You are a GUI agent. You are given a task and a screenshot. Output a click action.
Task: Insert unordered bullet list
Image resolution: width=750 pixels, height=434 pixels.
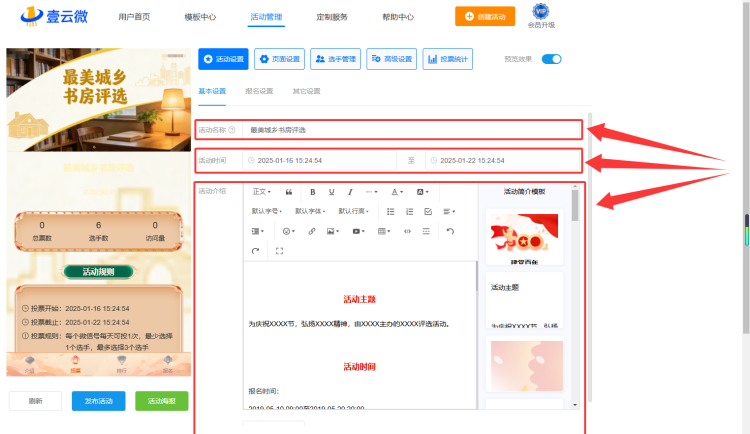pos(391,211)
